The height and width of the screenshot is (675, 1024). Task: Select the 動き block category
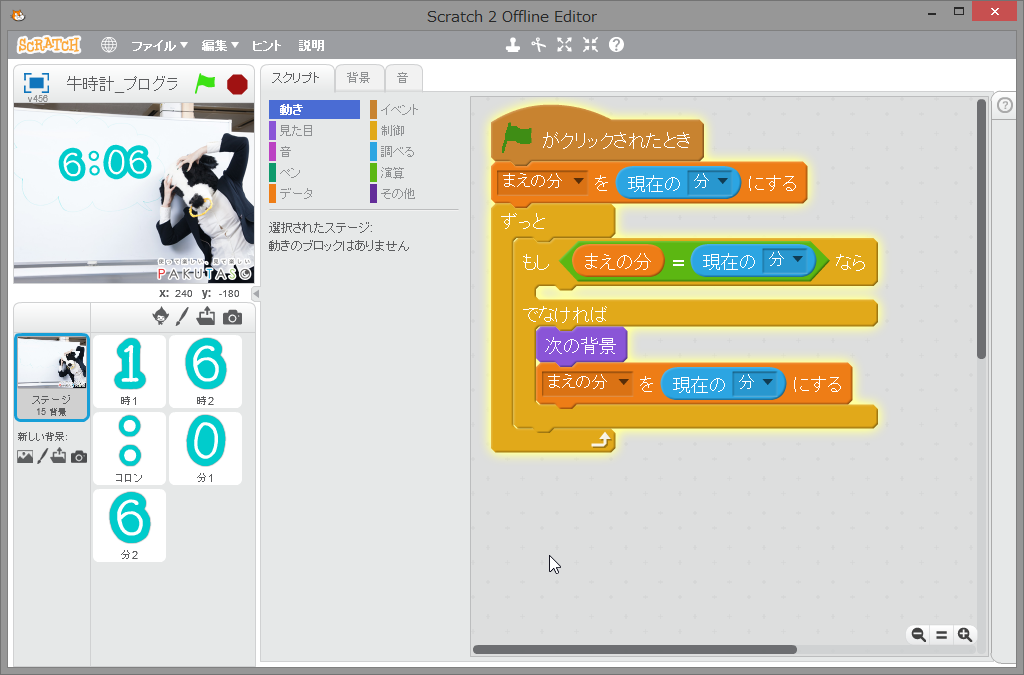pos(314,109)
